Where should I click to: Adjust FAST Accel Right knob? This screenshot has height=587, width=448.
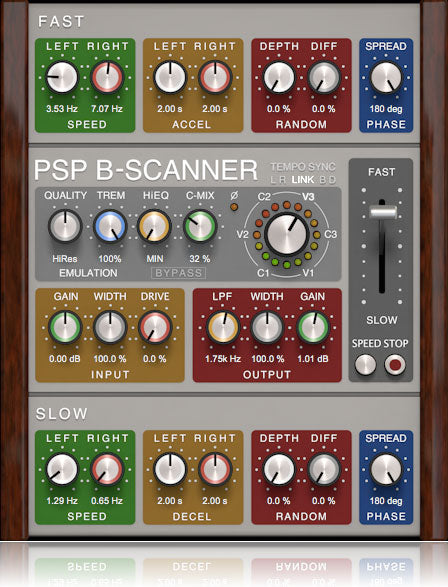pyautogui.click(x=215, y=77)
